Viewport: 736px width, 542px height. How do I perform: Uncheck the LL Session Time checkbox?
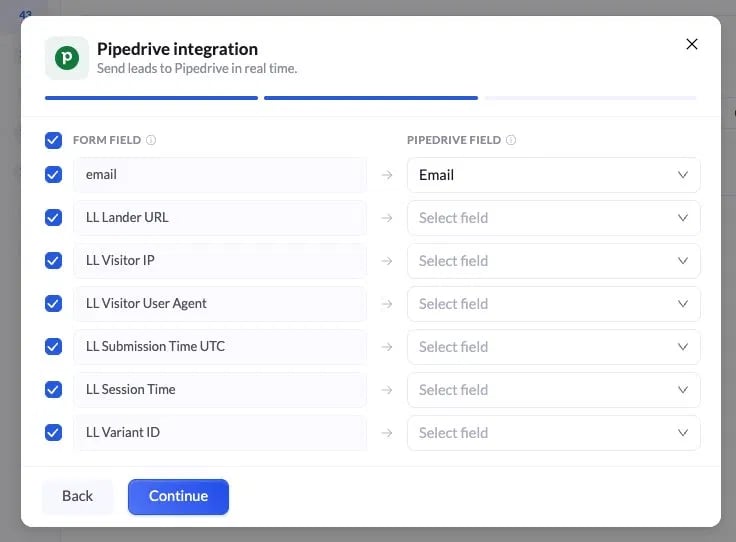point(54,389)
